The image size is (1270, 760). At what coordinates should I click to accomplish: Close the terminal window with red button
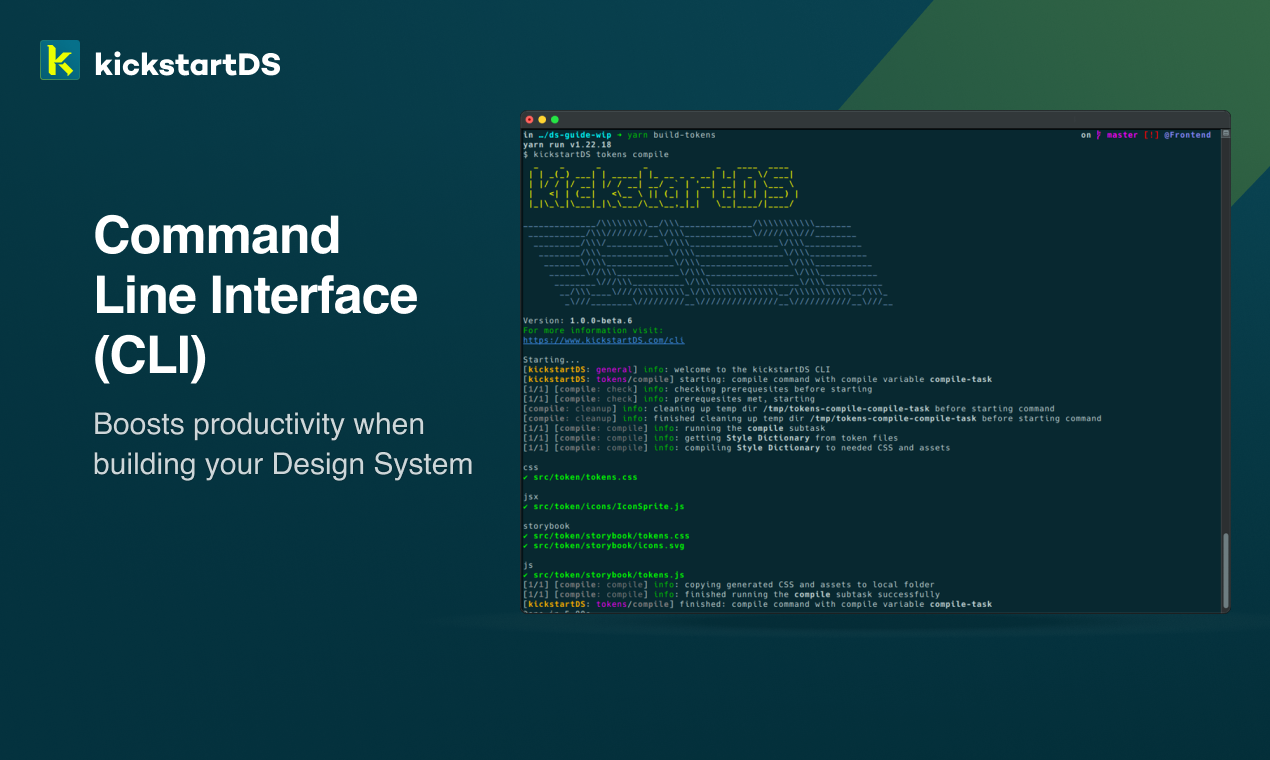coord(530,120)
